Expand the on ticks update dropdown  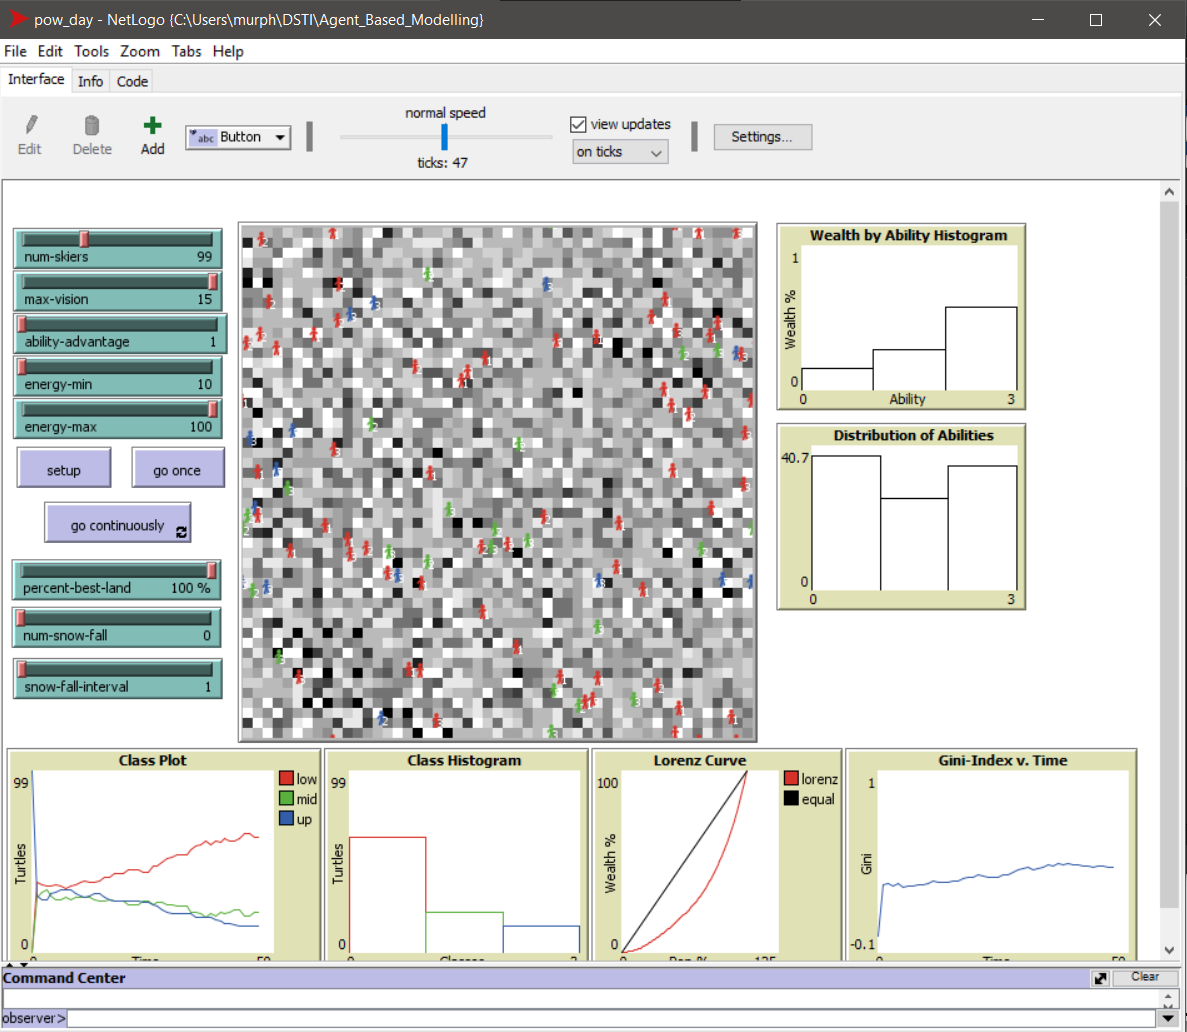[x=620, y=152]
